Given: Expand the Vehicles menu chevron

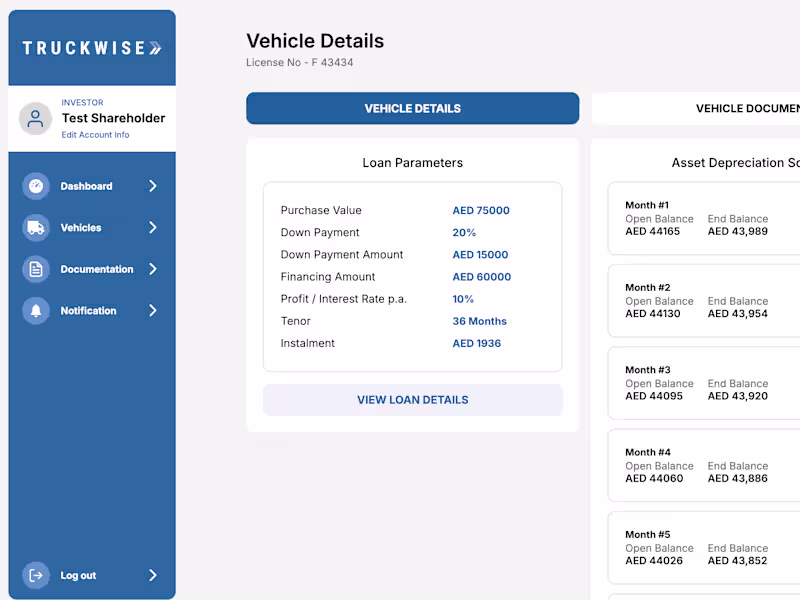Looking at the screenshot, I should coord(153,228).
